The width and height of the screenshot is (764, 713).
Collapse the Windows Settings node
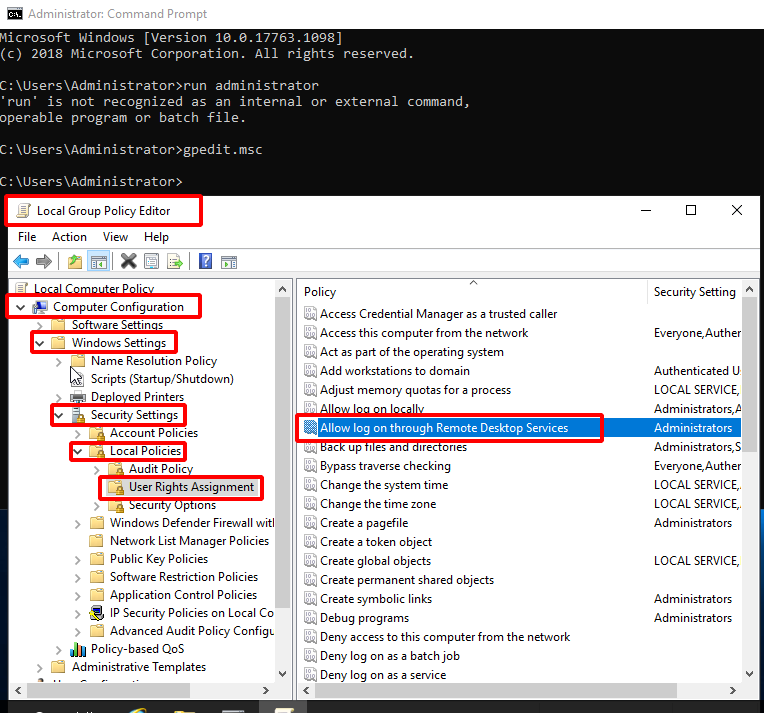tap(39, 343)
